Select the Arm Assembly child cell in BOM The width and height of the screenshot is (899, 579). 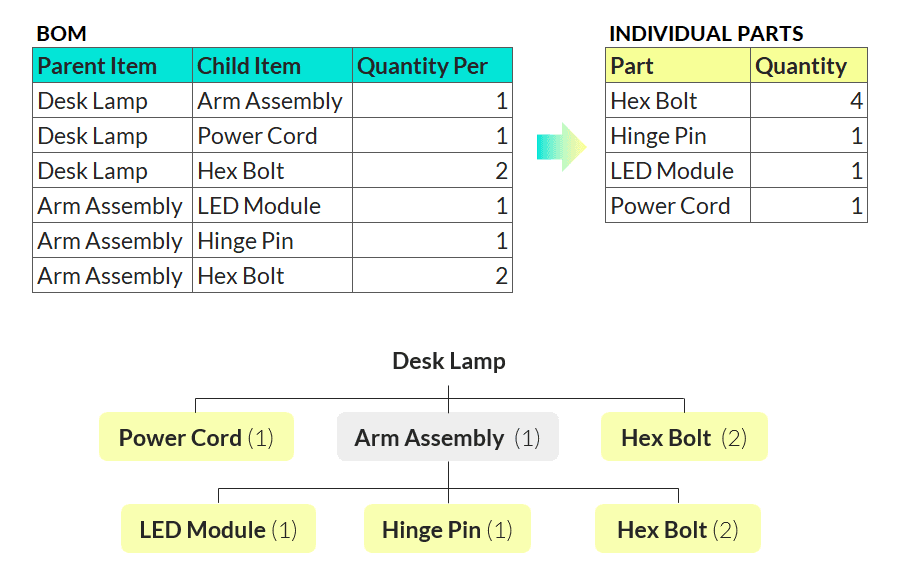coord(272,101)
